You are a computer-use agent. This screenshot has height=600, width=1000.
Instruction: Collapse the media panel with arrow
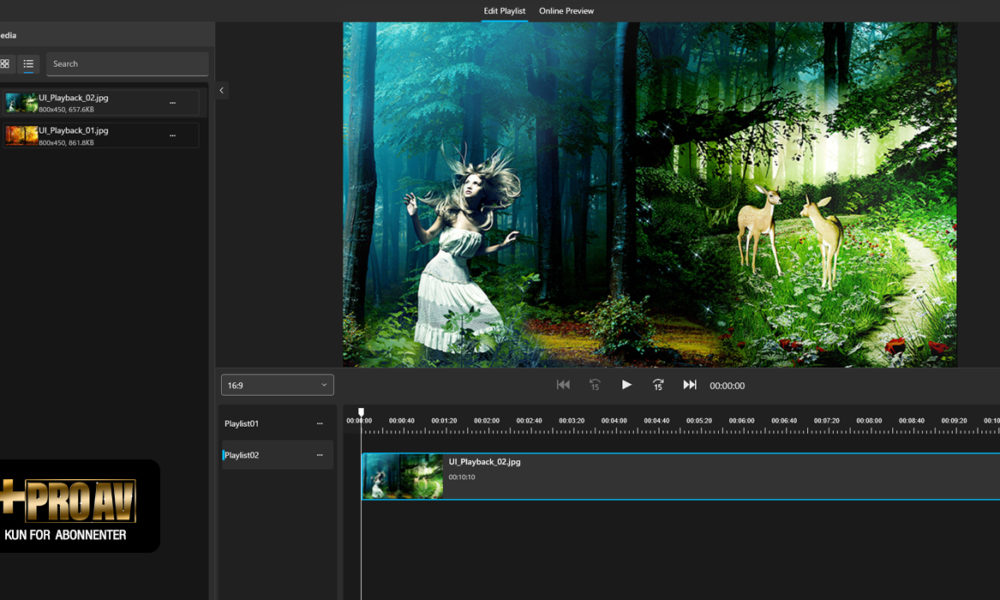(222, 90)
